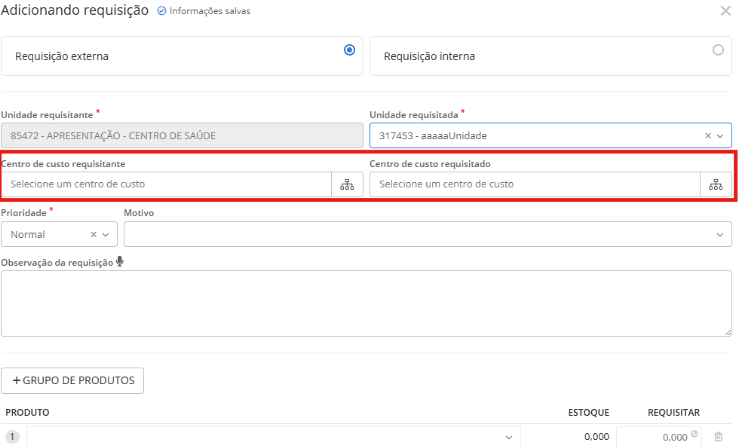
Task: Open hierarchy picker for Centro de custo requisitado
Action: (x=716, y=185)
